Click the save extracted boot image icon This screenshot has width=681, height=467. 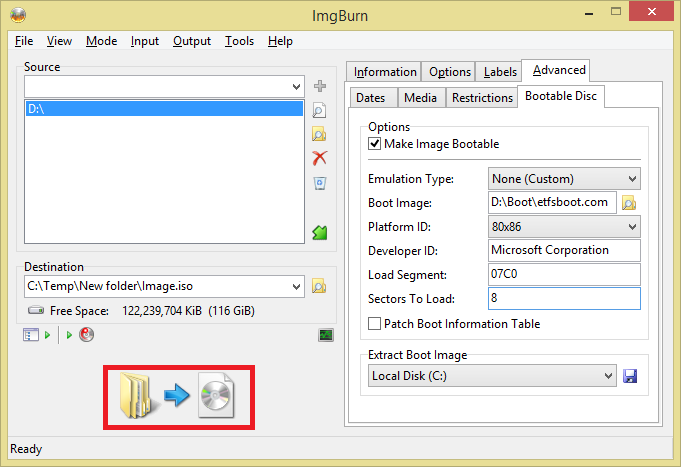[x=630, y=376]
